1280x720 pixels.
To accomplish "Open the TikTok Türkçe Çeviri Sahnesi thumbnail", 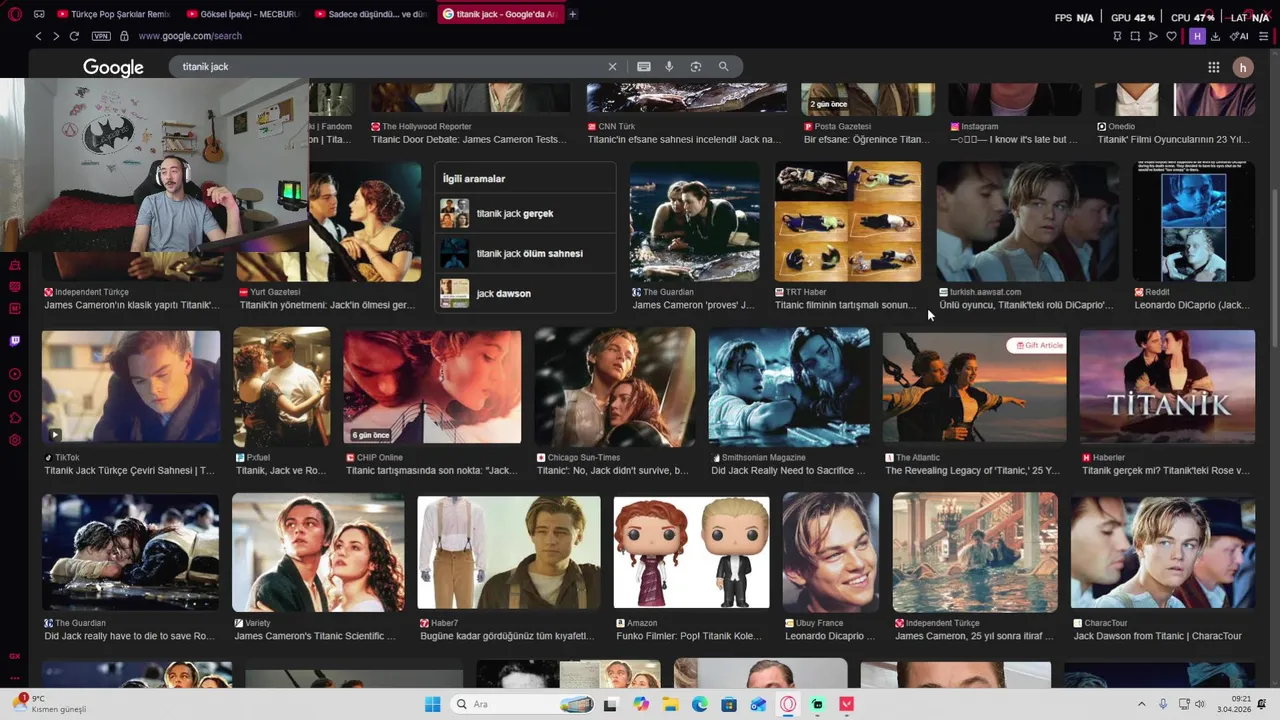I will click(x=131, y=386).
